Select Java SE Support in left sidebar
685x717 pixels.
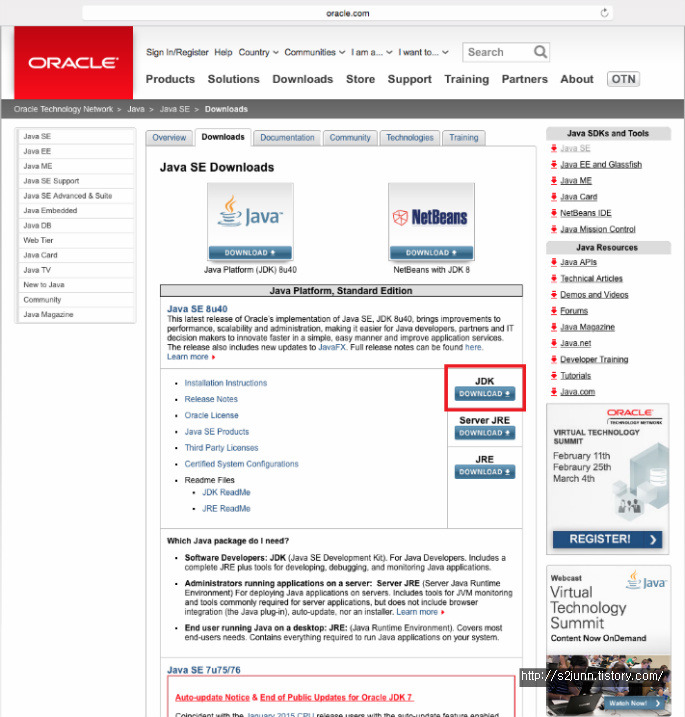pos(75,181)
